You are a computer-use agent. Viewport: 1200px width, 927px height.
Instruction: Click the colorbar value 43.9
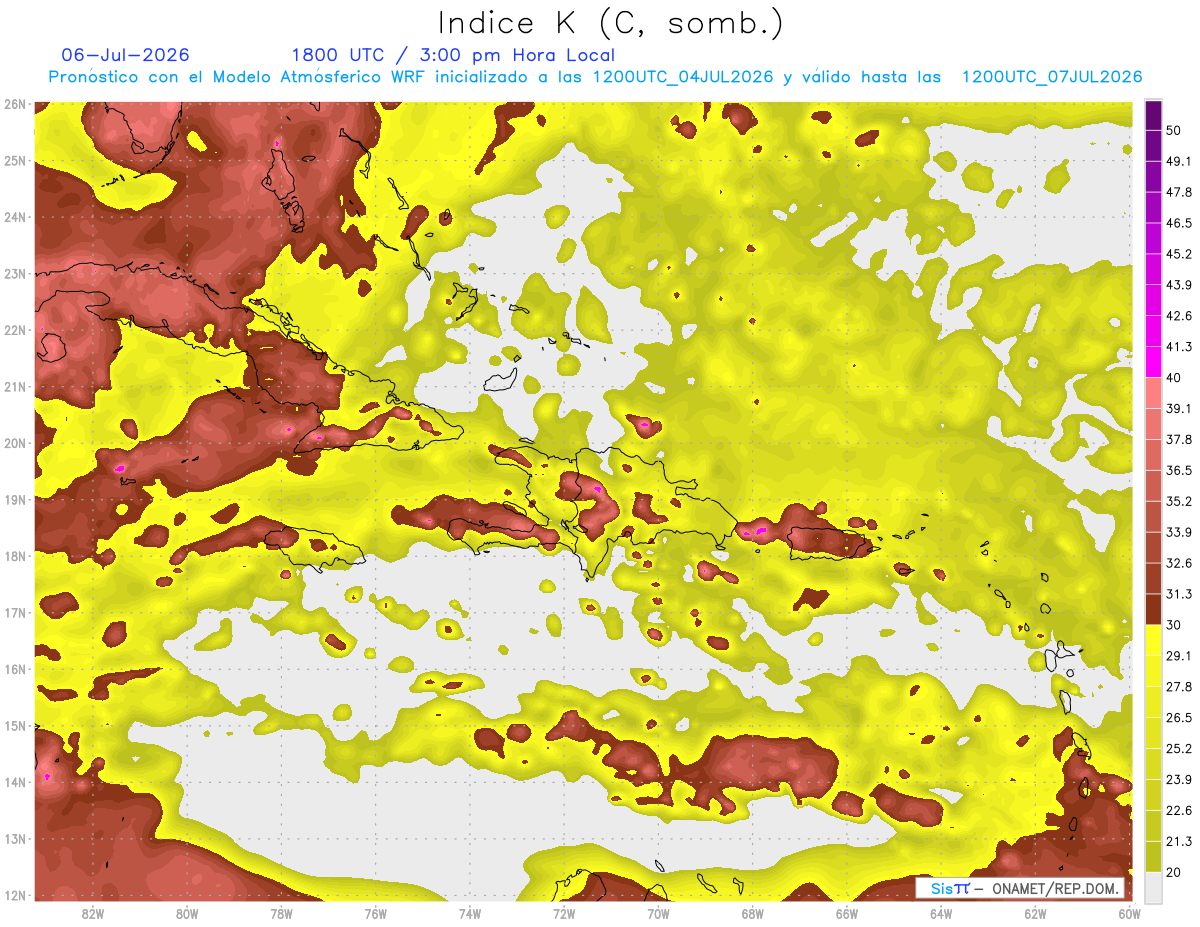point(1179,285)
